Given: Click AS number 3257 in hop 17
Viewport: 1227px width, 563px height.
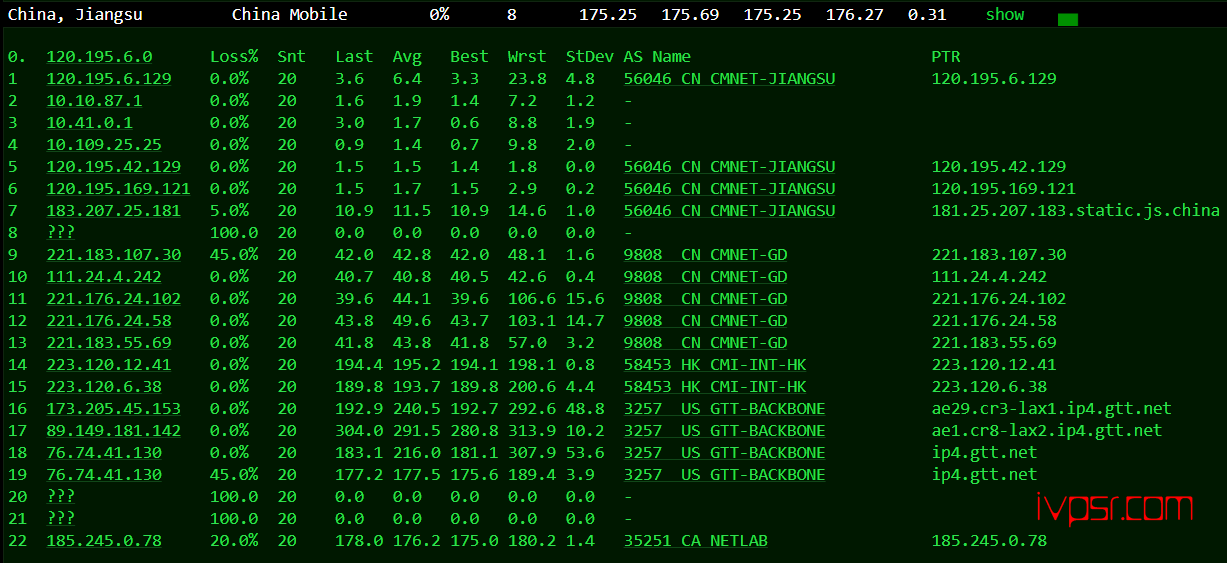Looking at the screenshot, I should [643, 431].
